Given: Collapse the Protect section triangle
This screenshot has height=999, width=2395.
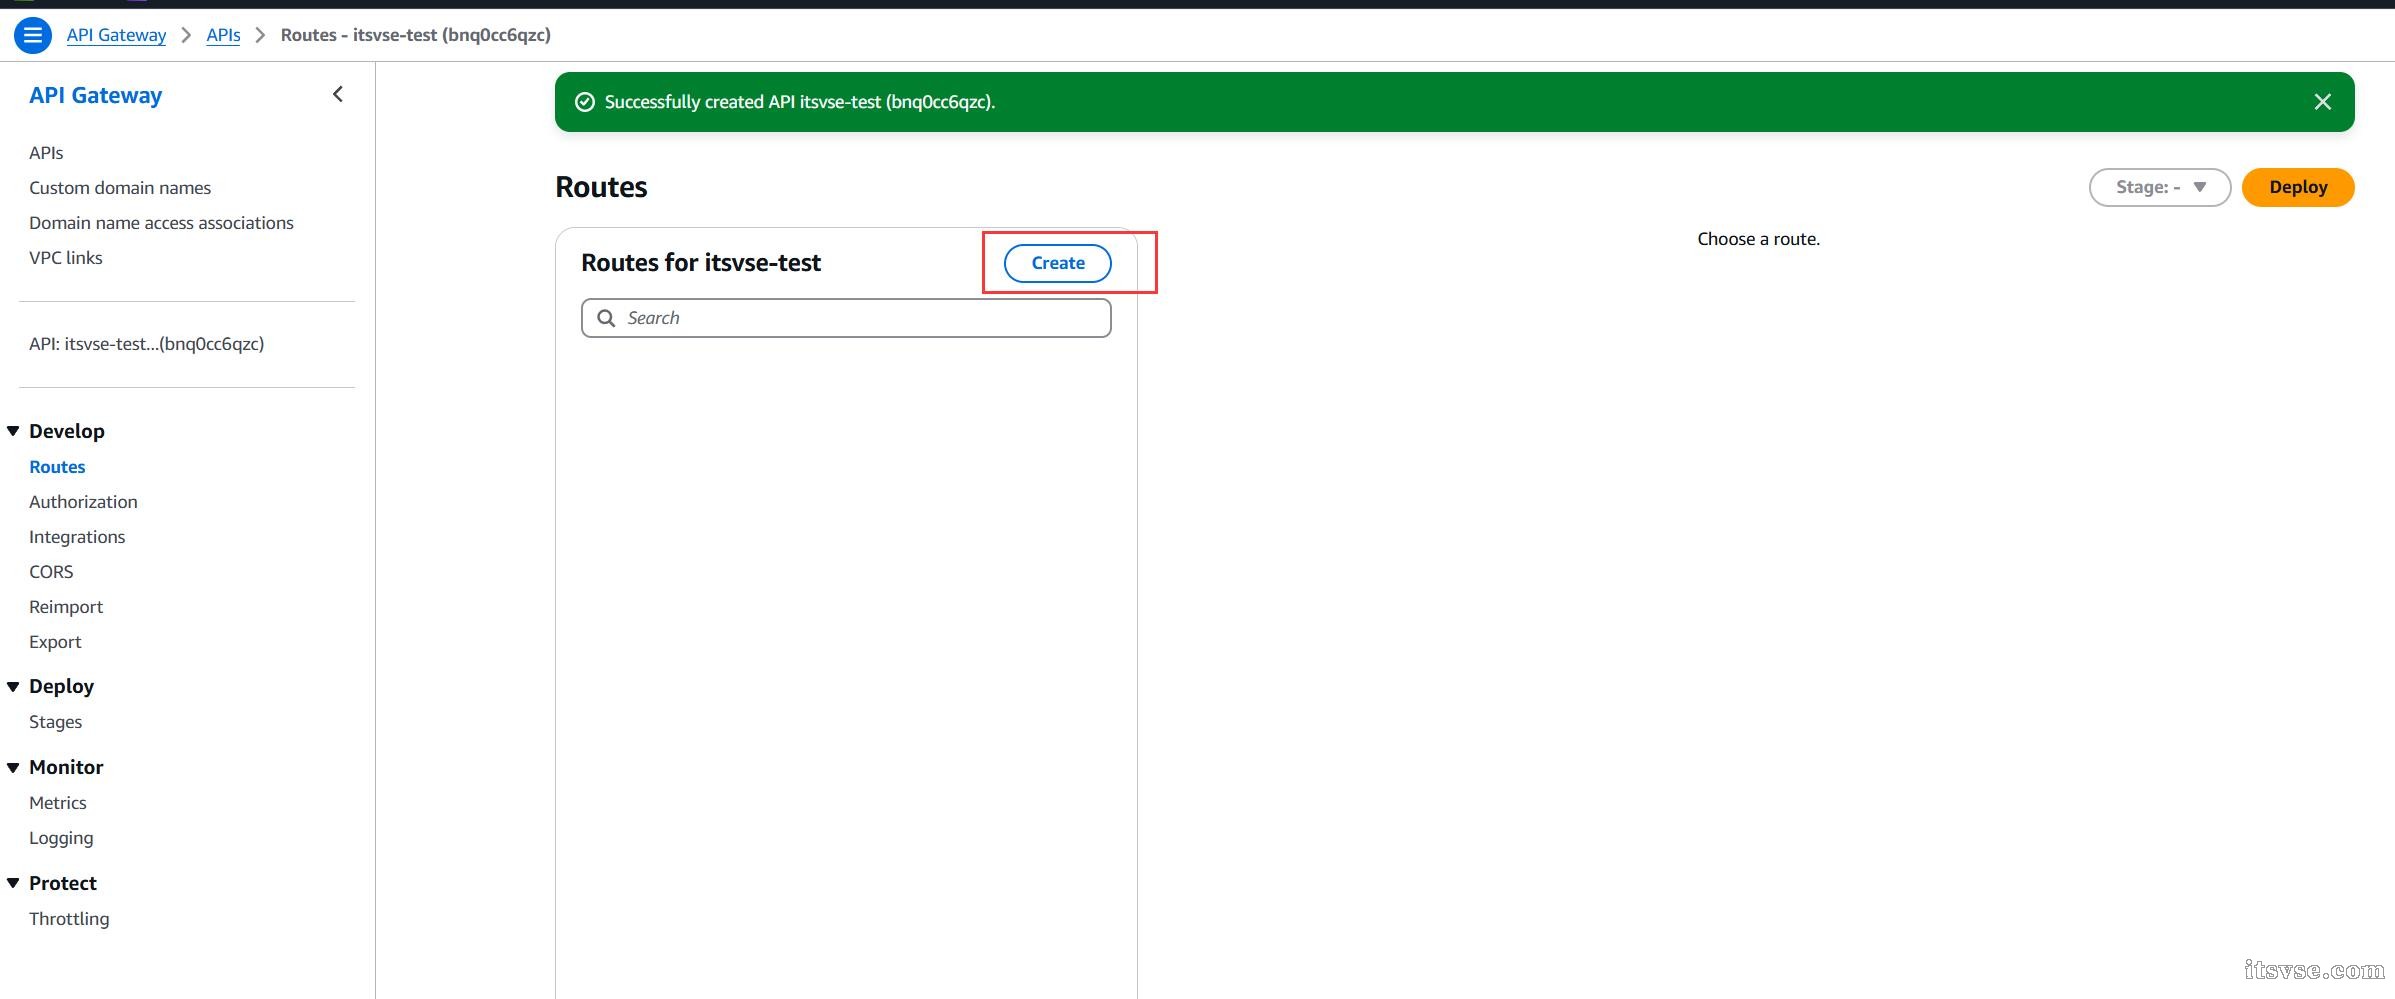Looking at the screenshot, I should 13,883.
